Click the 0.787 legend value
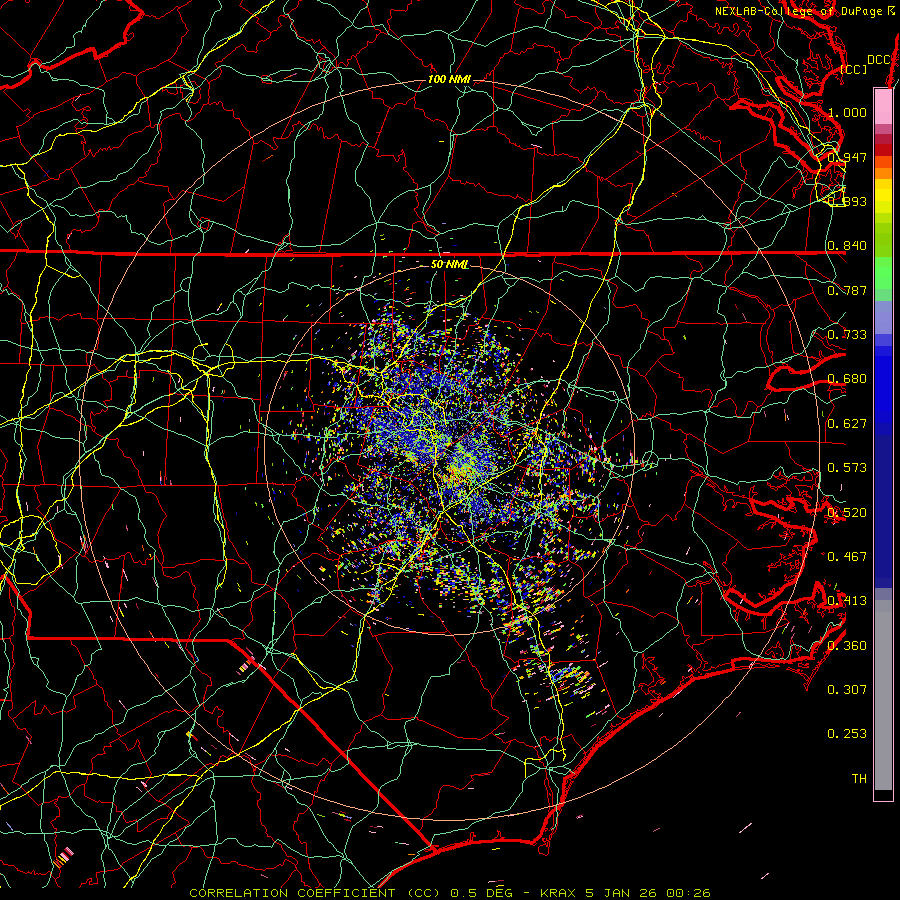Screen dimensions: 900x900 point(847,290)
